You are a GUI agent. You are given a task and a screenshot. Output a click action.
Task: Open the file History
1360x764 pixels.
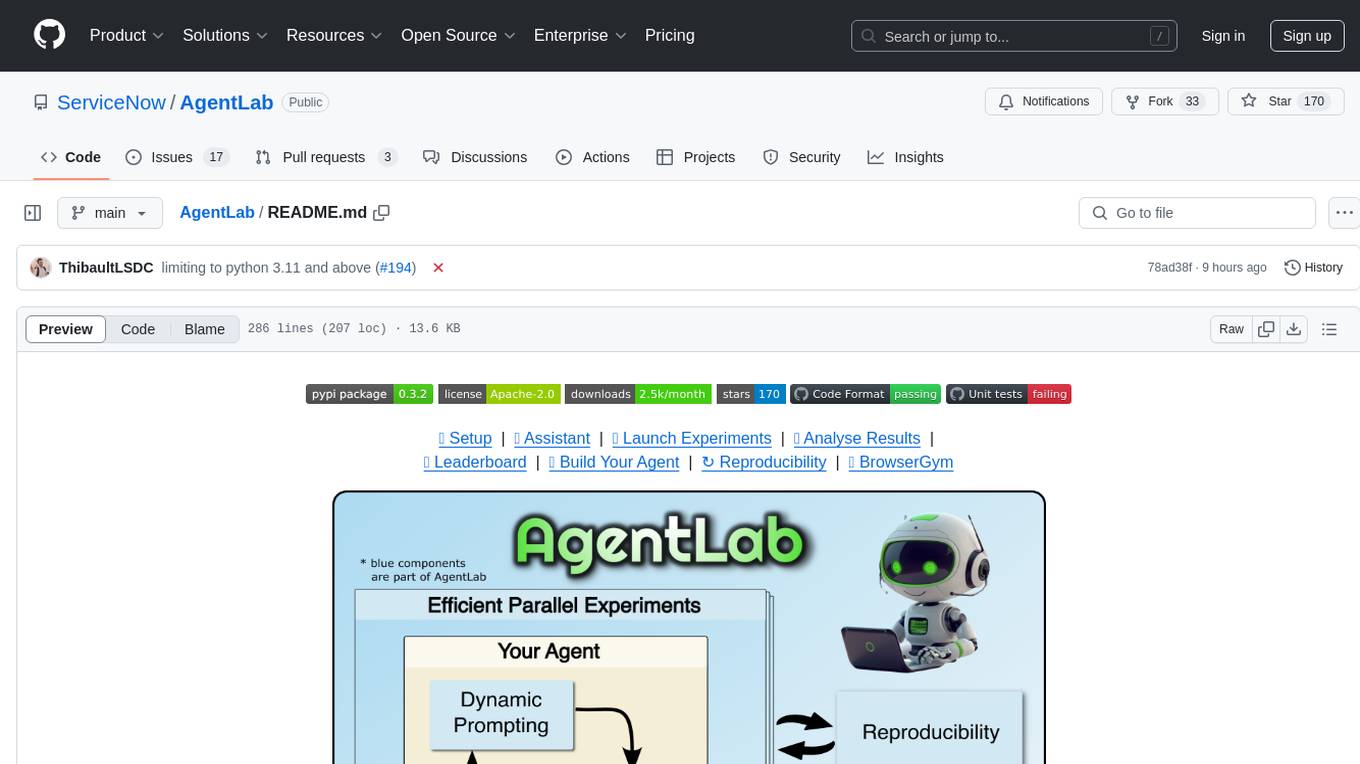[x=1313, y=267]
